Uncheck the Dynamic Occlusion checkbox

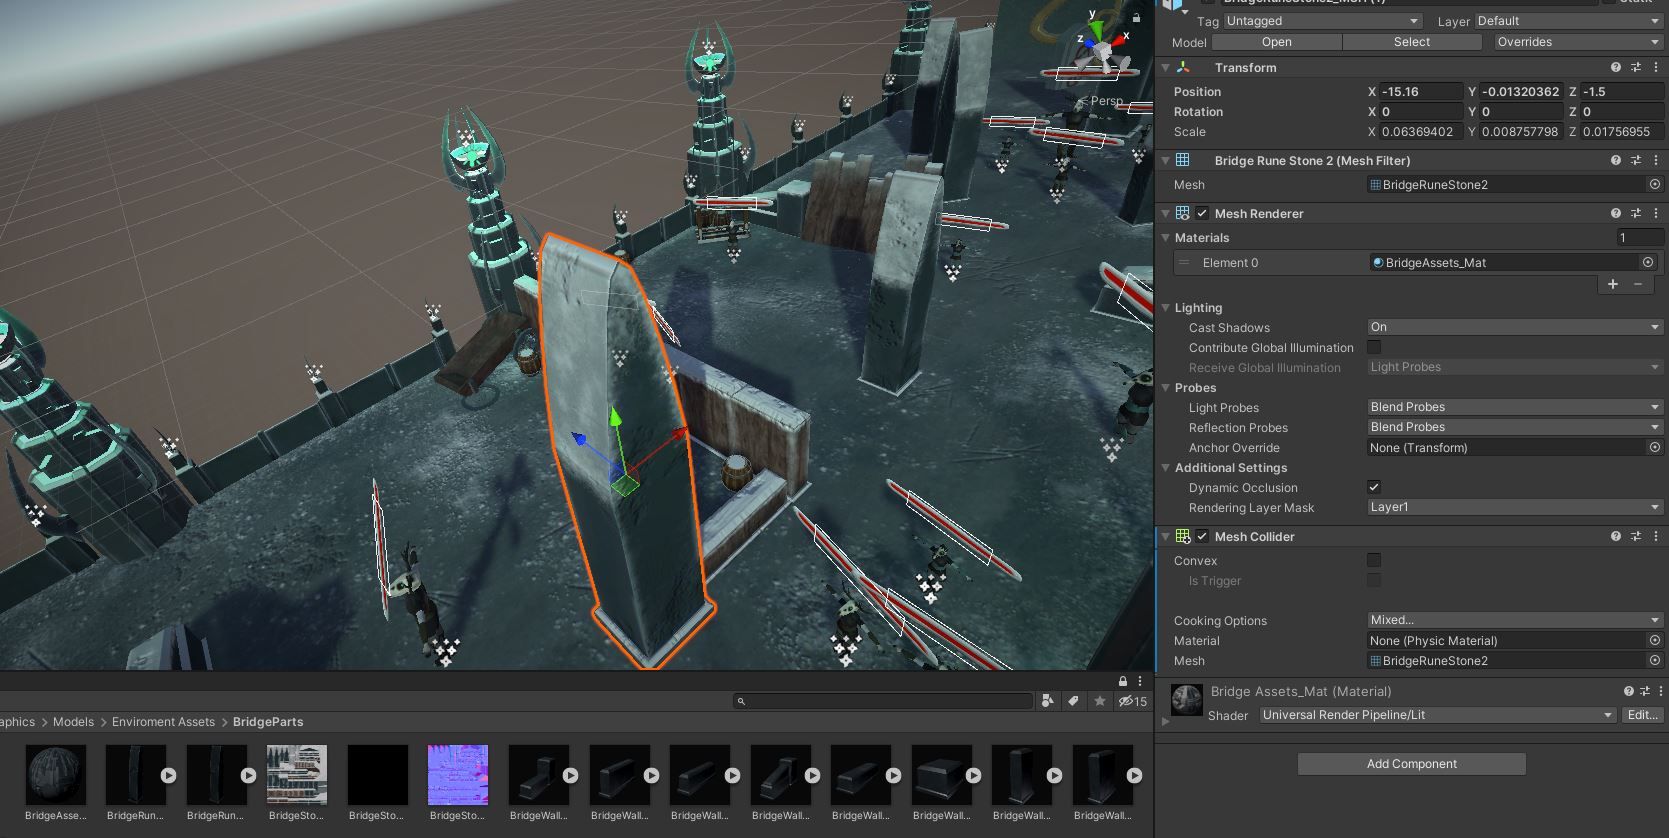(x=1374, y=487)
